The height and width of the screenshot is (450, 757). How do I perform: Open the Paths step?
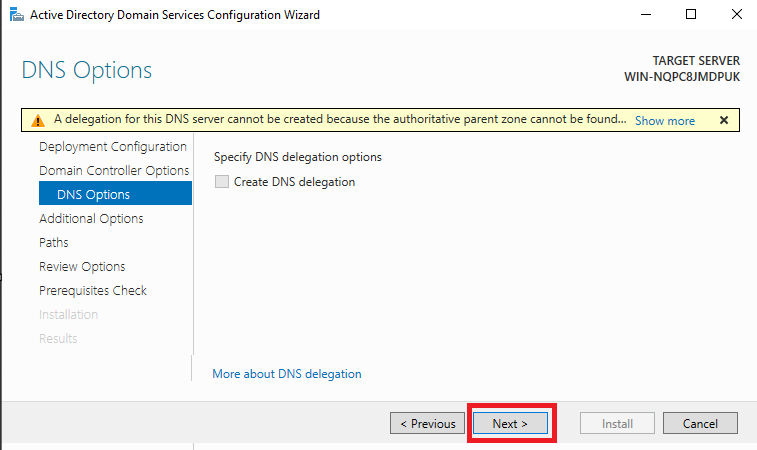coord(54,242)
